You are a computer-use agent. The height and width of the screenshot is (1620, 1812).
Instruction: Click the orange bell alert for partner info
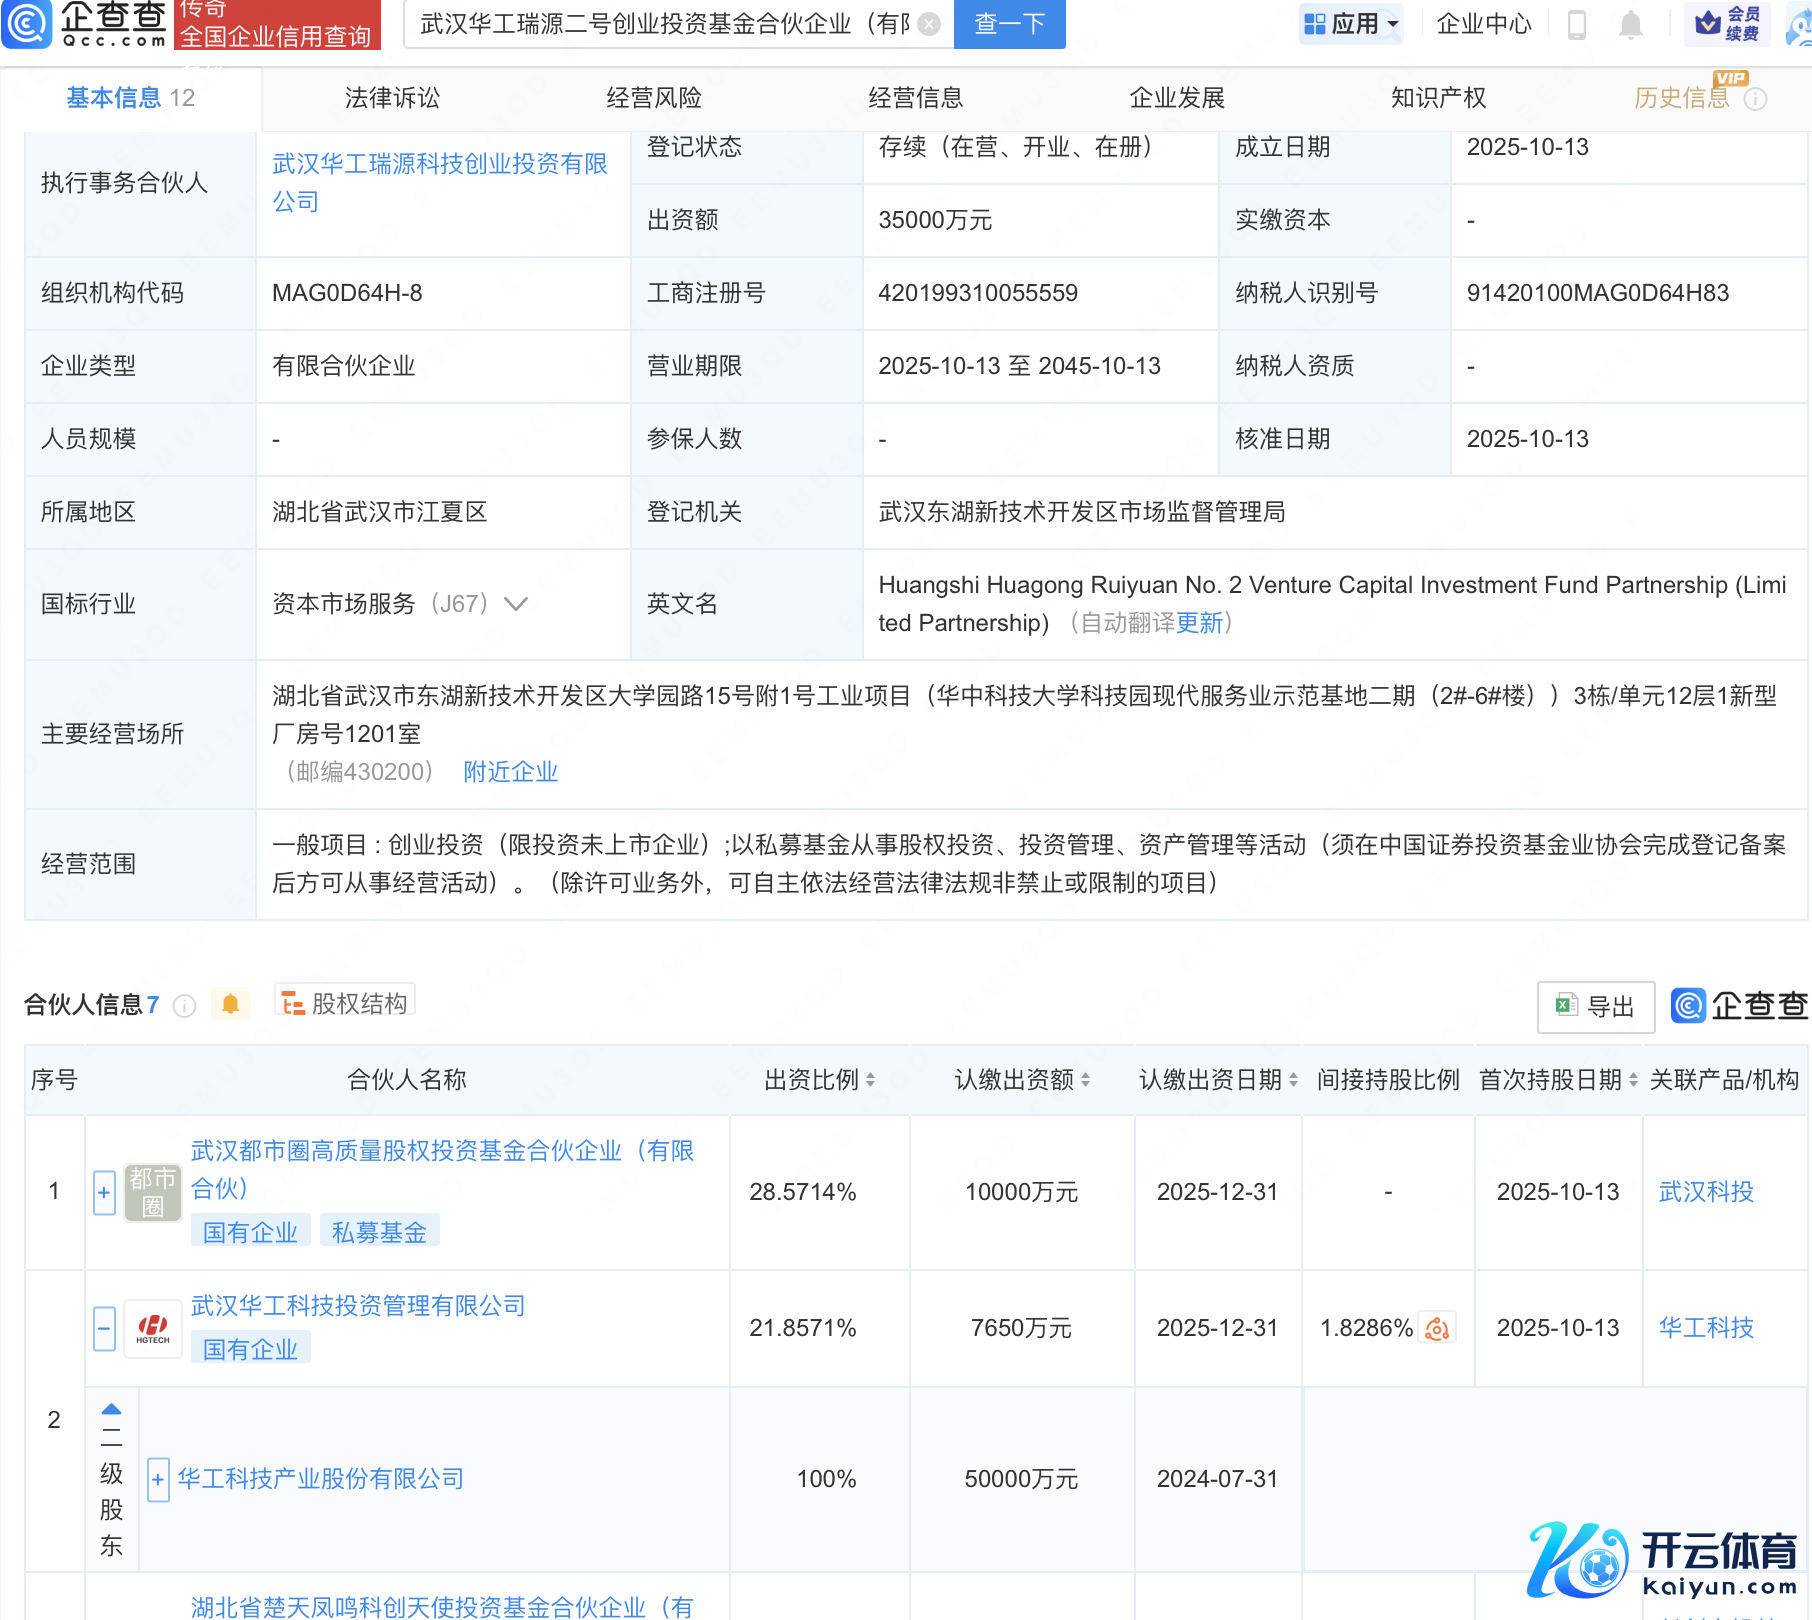pyautogui.click(x=230, y=1004)
